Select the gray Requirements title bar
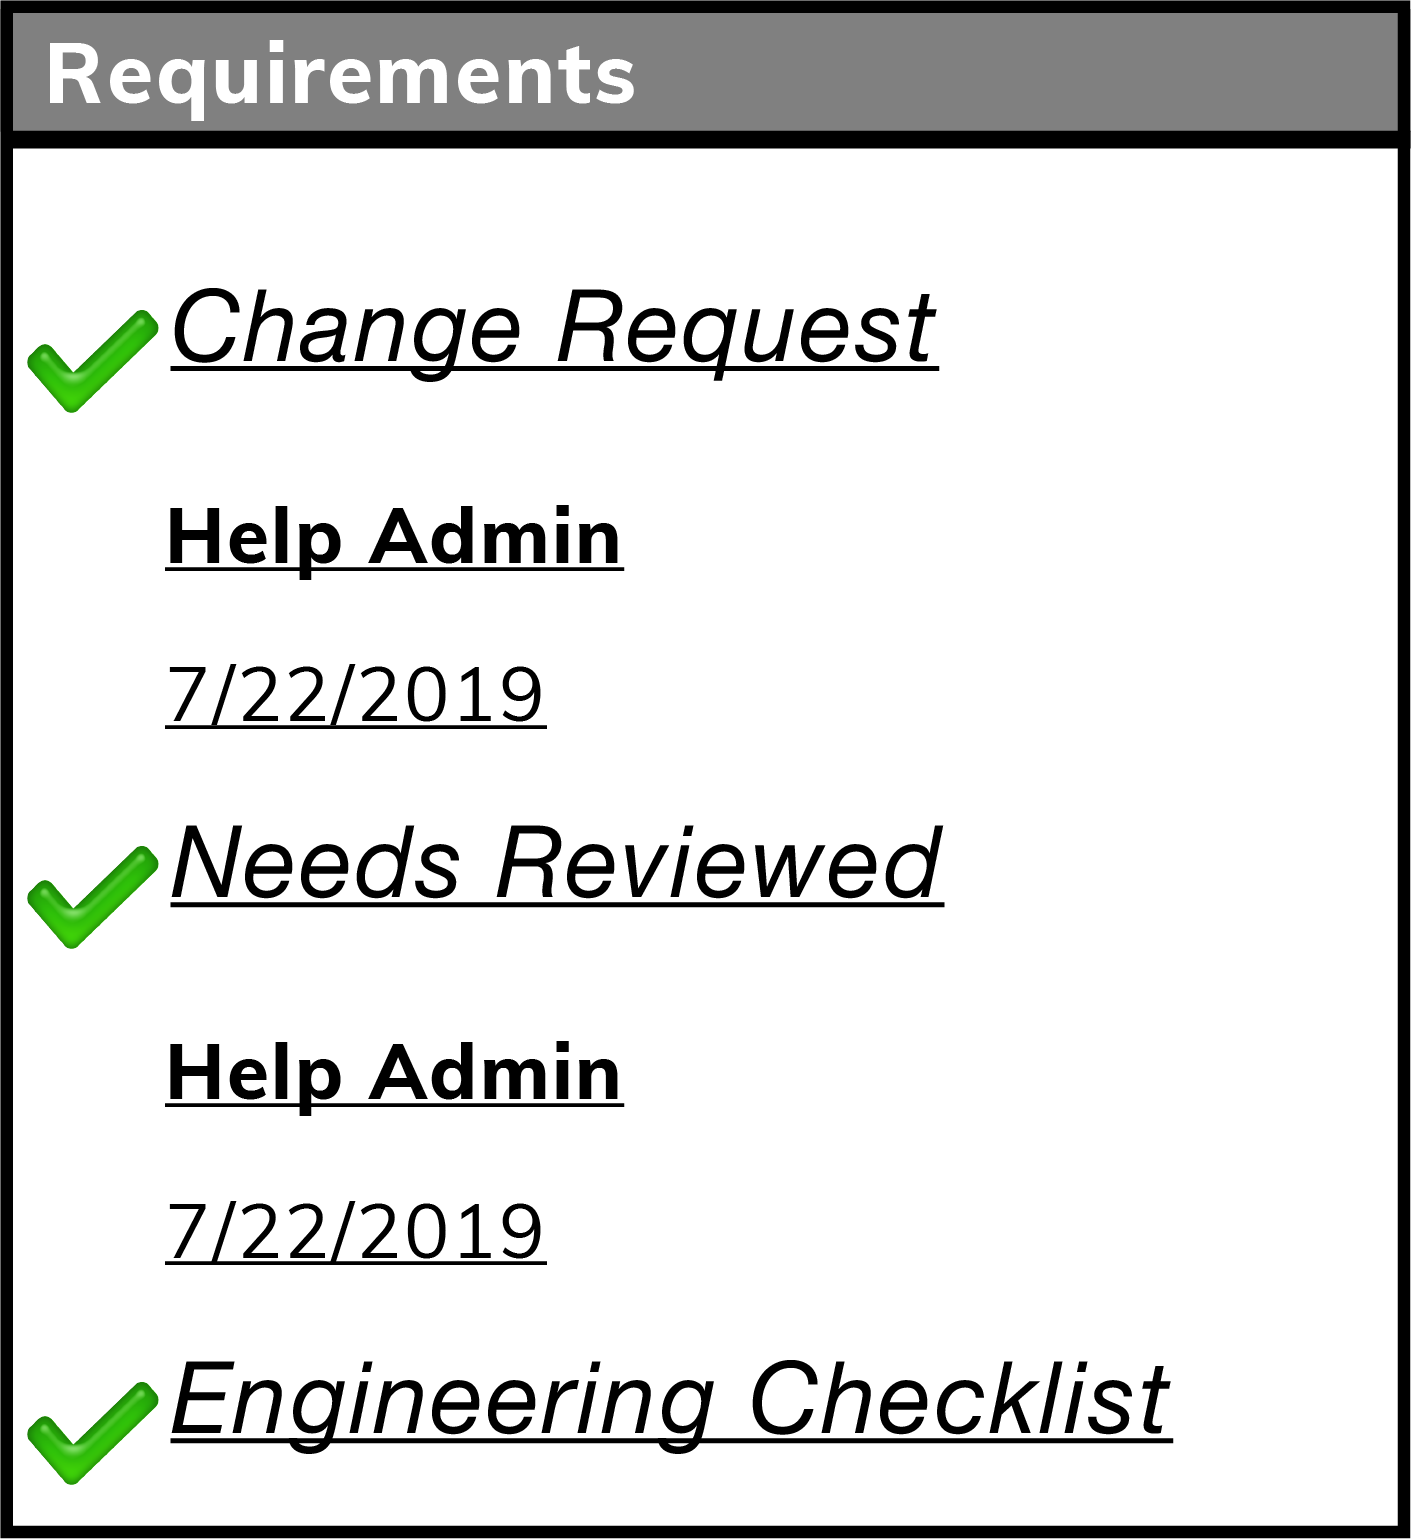Viewport: 1411px width, 1539px height. (x=705, y=73)
